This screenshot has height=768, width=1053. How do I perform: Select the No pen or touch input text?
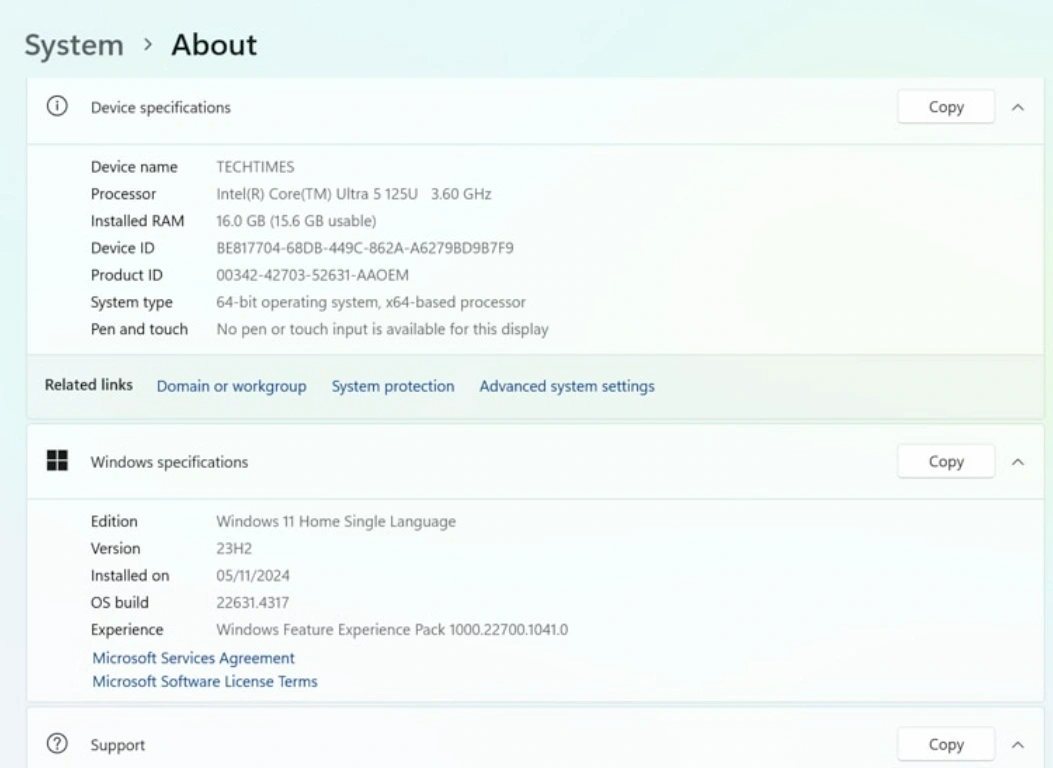382,329
